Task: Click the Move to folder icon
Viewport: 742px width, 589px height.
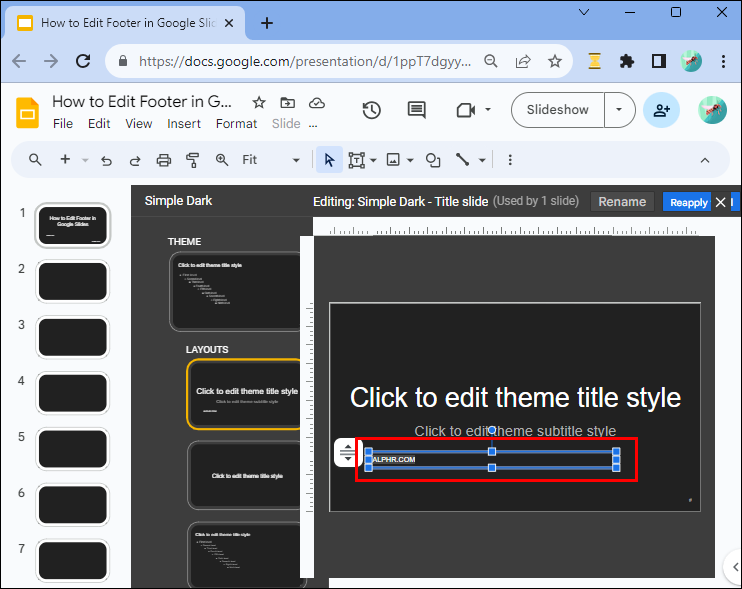Action: [288, 103]
